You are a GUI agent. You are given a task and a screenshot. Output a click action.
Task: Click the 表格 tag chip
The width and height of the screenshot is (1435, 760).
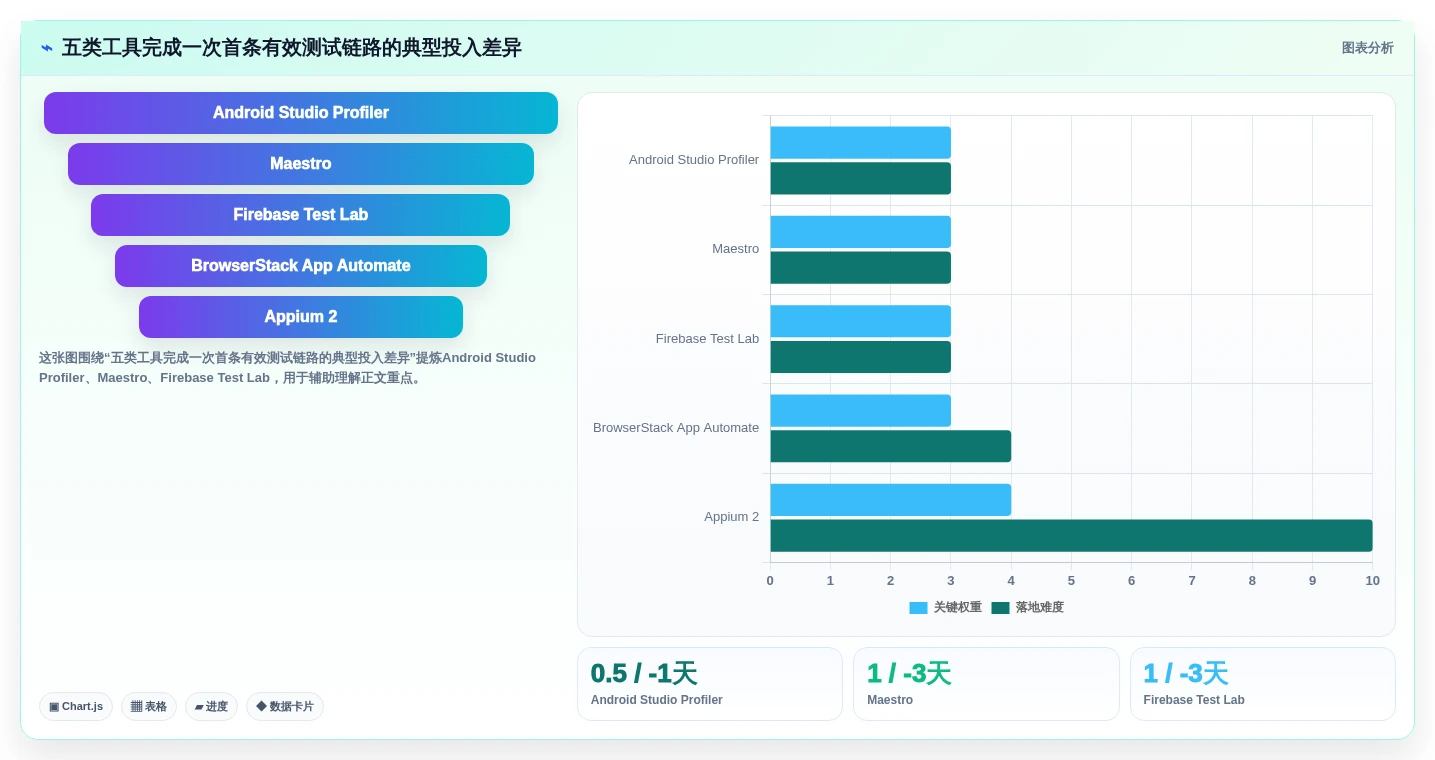click(149, 706)
